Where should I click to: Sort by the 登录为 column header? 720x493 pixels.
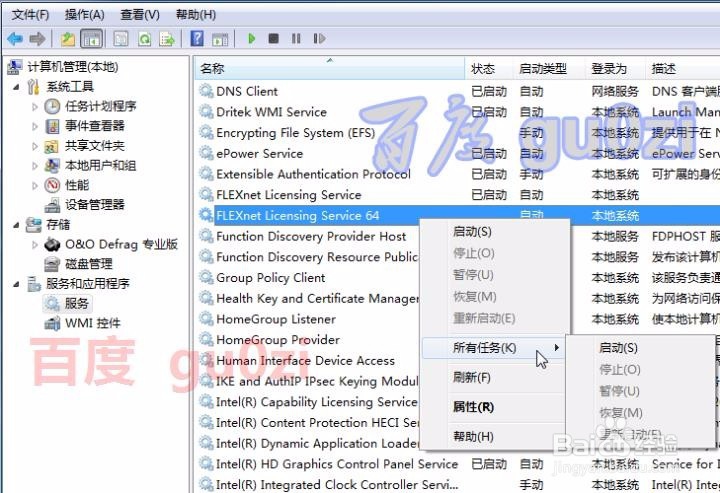click(x=615, y=68)
